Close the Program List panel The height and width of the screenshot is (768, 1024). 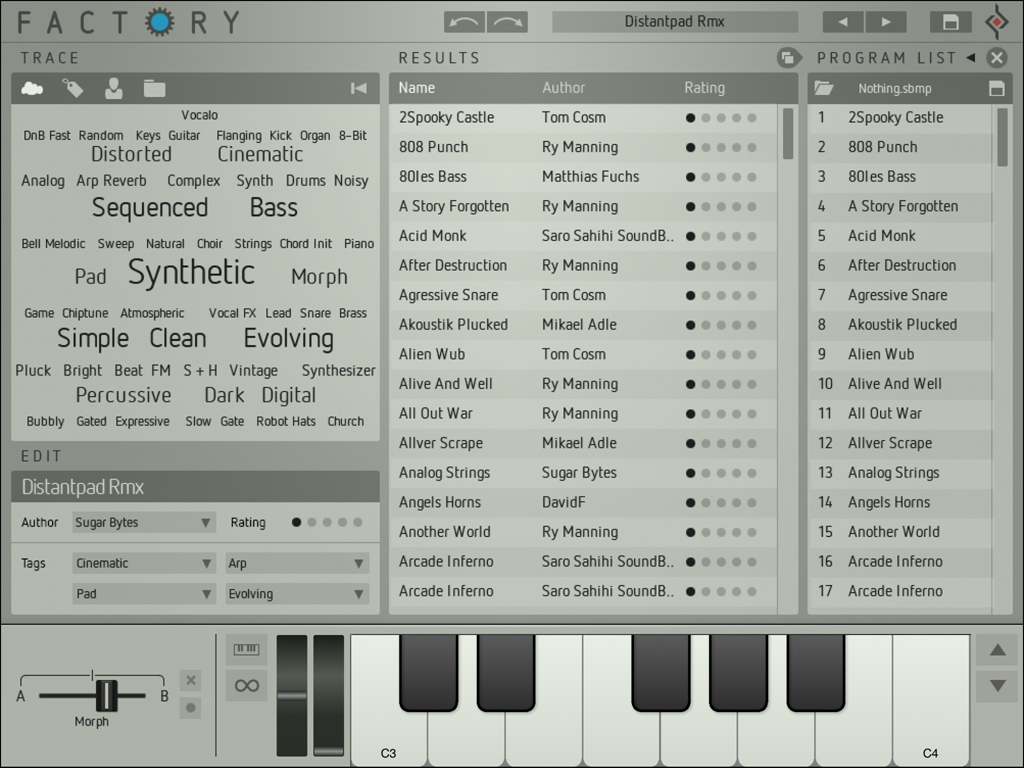(997, 58)
